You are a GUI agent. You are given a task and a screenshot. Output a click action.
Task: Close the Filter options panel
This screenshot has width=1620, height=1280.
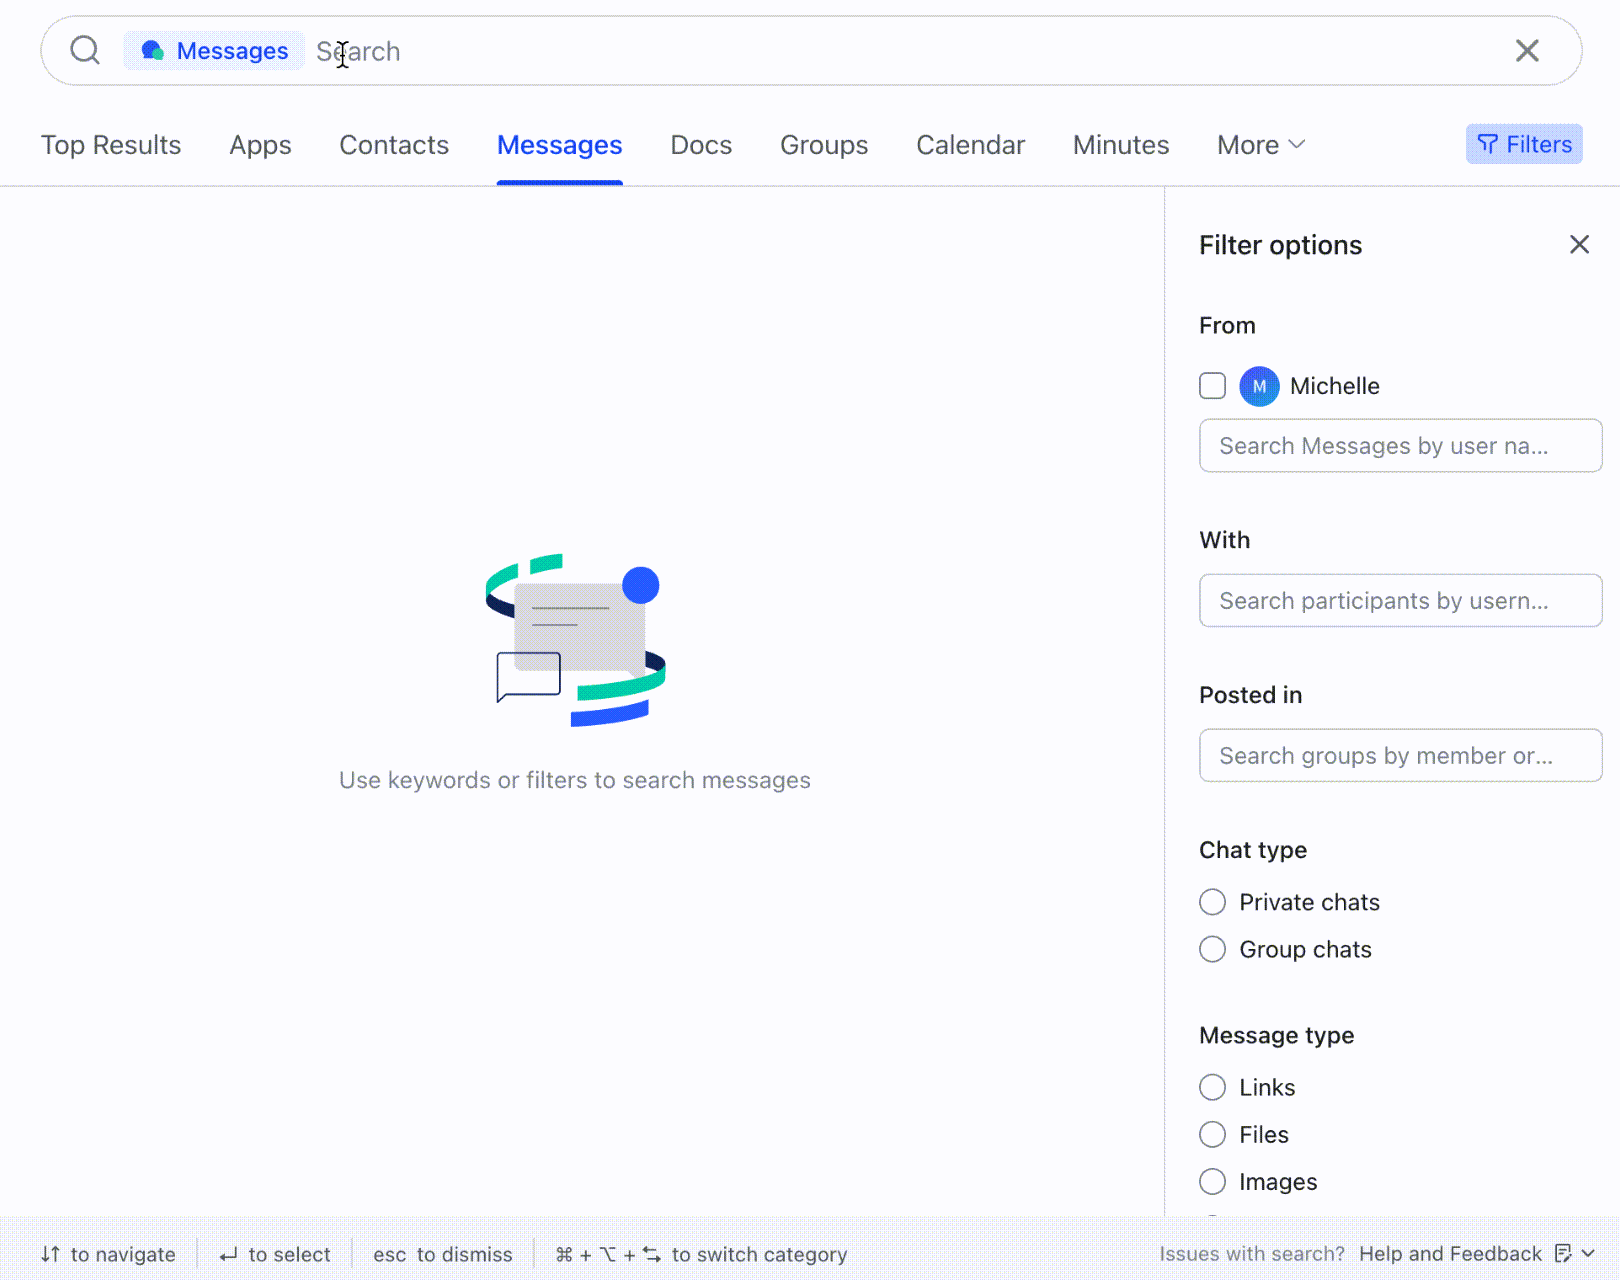[x=1579, y=245]
